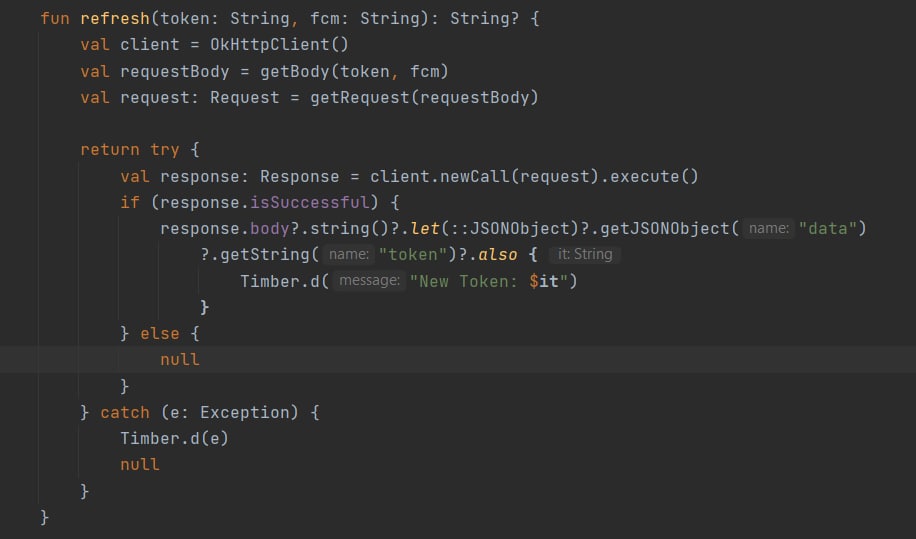The width and height of the screenshot is (916, 539).
Task: Click the 'else' keyword
Action: (x=160, y=334)
